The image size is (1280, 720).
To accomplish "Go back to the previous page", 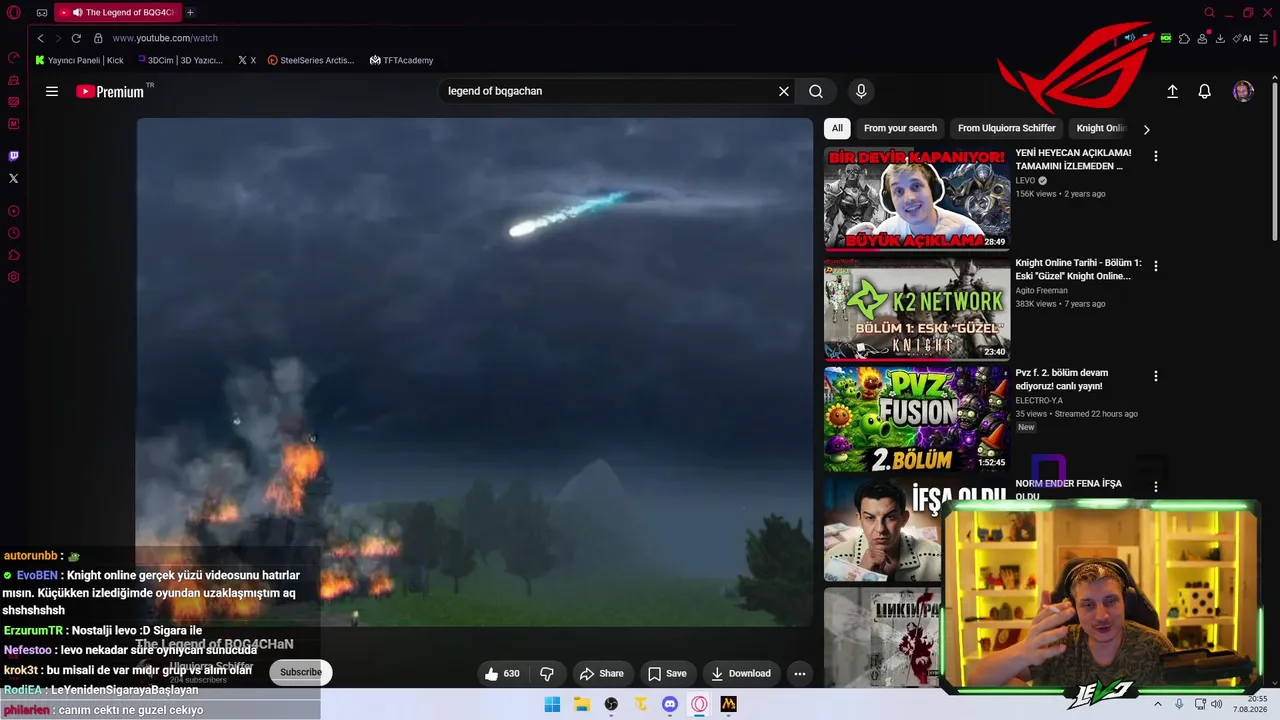I will pyautogui.click(x=40, y=38).
